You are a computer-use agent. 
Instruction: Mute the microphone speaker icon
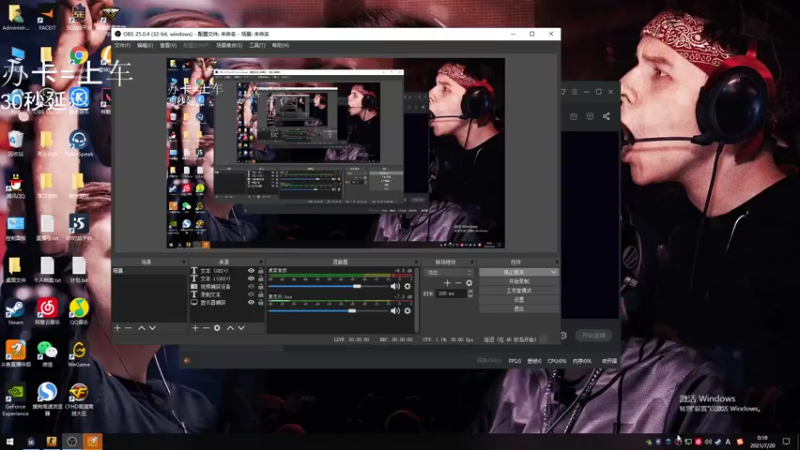point(395,311)
